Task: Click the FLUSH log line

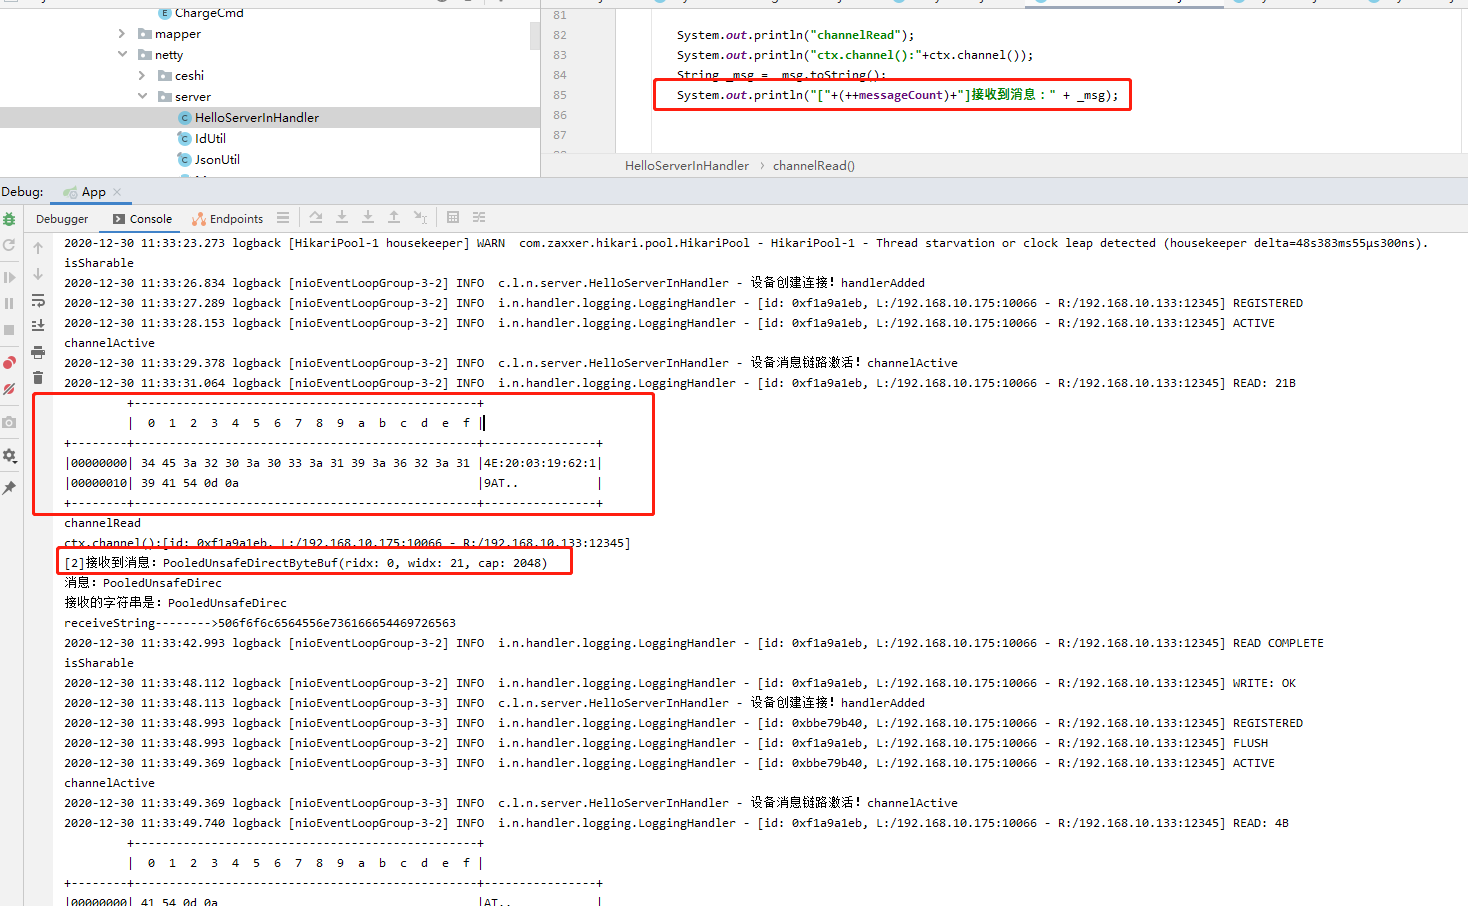Action: pyautogui.click(x=666, y=743)
